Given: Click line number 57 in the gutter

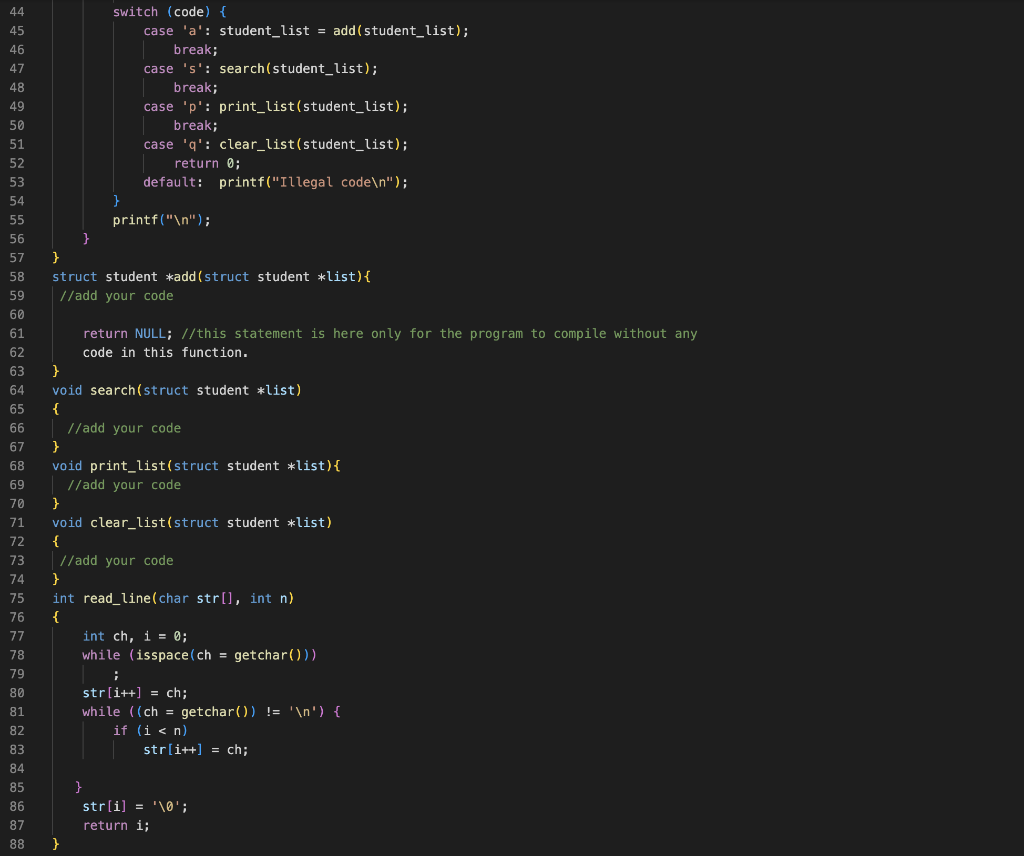Looking at the screenshot, I should [x=17, y=258].
